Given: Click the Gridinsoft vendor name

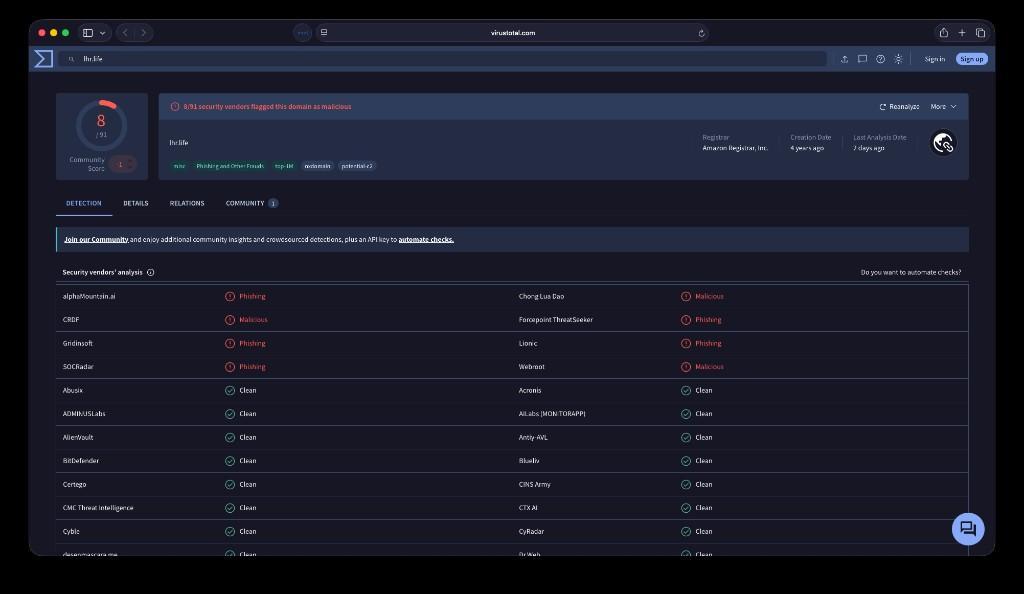Looking at the screenshot, I should pos(78,343).
